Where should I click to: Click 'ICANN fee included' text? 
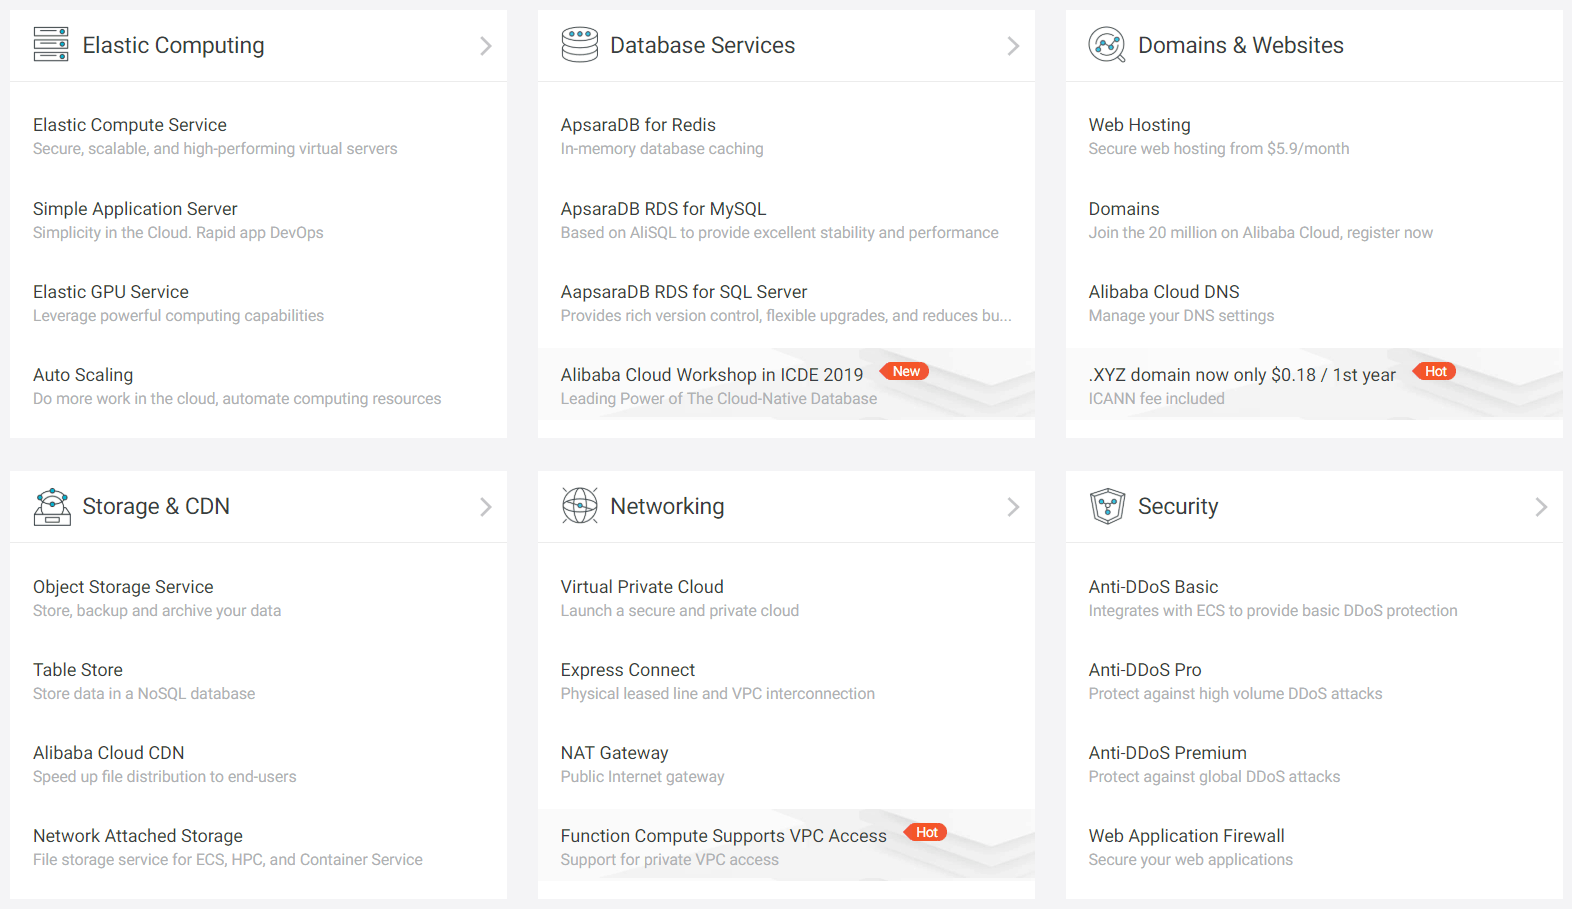coord(1156,399)
